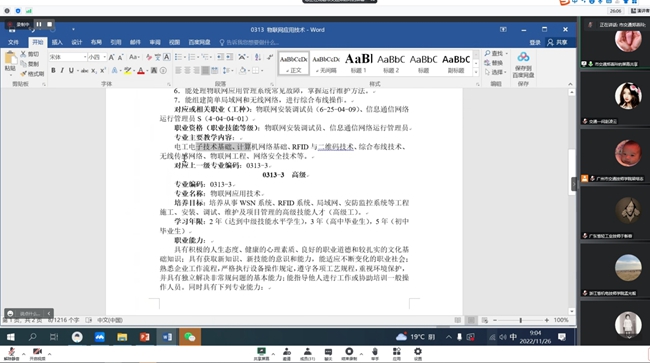Click the Replace (替换) button
The image size is (650, 363).
pos(494,63)
